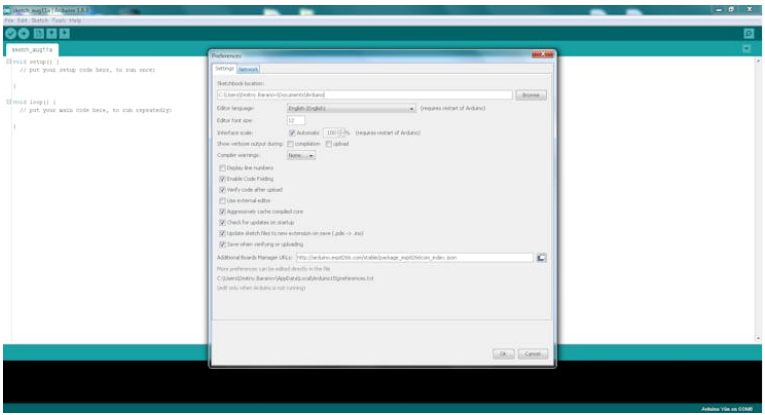Click the interface scale percentage spinner
The height and width of the screenshot is (415, 765).
click(334, 132)
